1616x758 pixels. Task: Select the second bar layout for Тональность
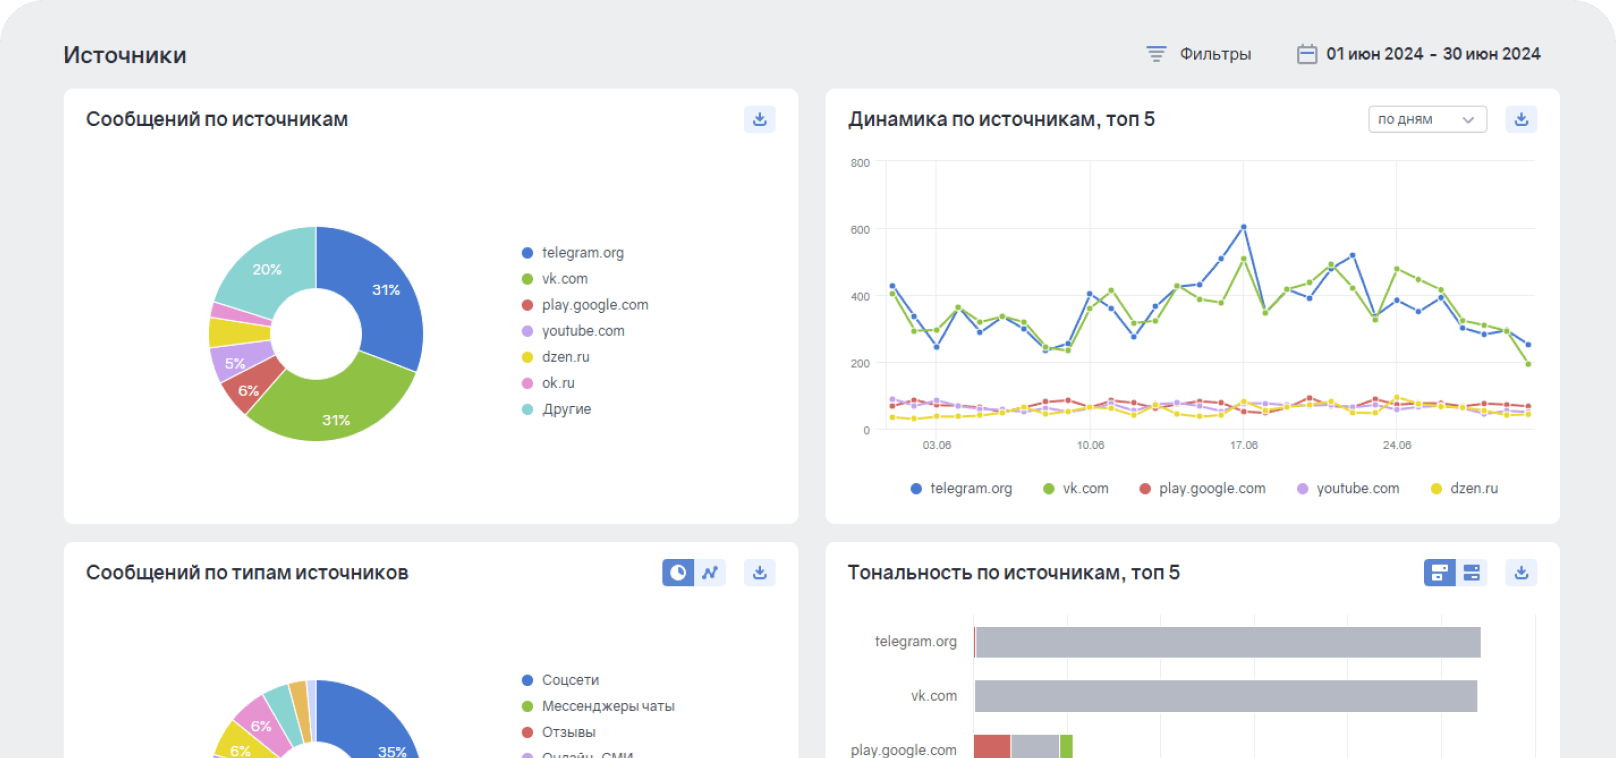(x=1472, y=573)
